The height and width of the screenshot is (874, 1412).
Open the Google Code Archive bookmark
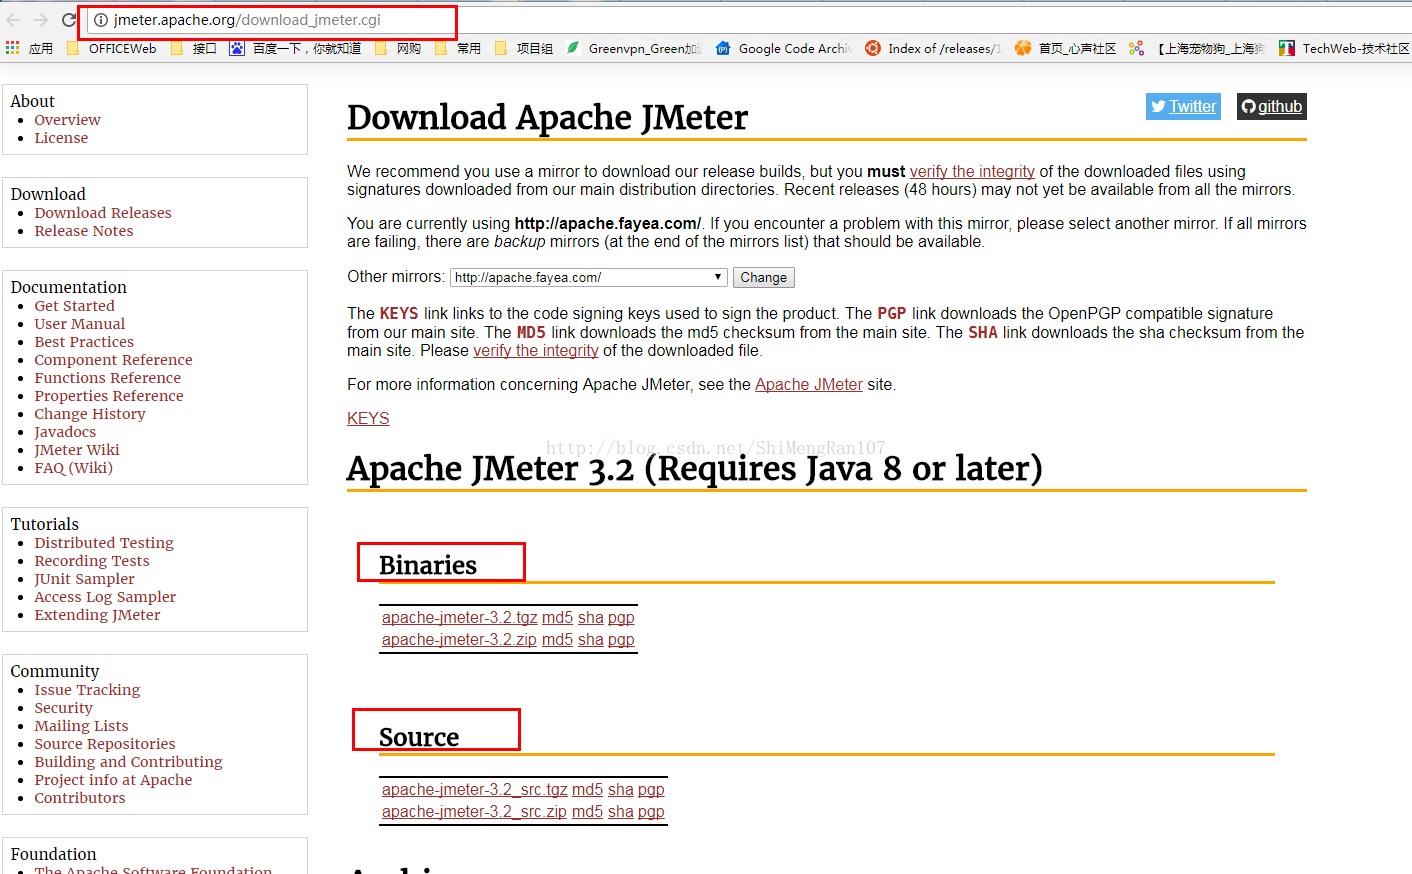click(784, 48)
